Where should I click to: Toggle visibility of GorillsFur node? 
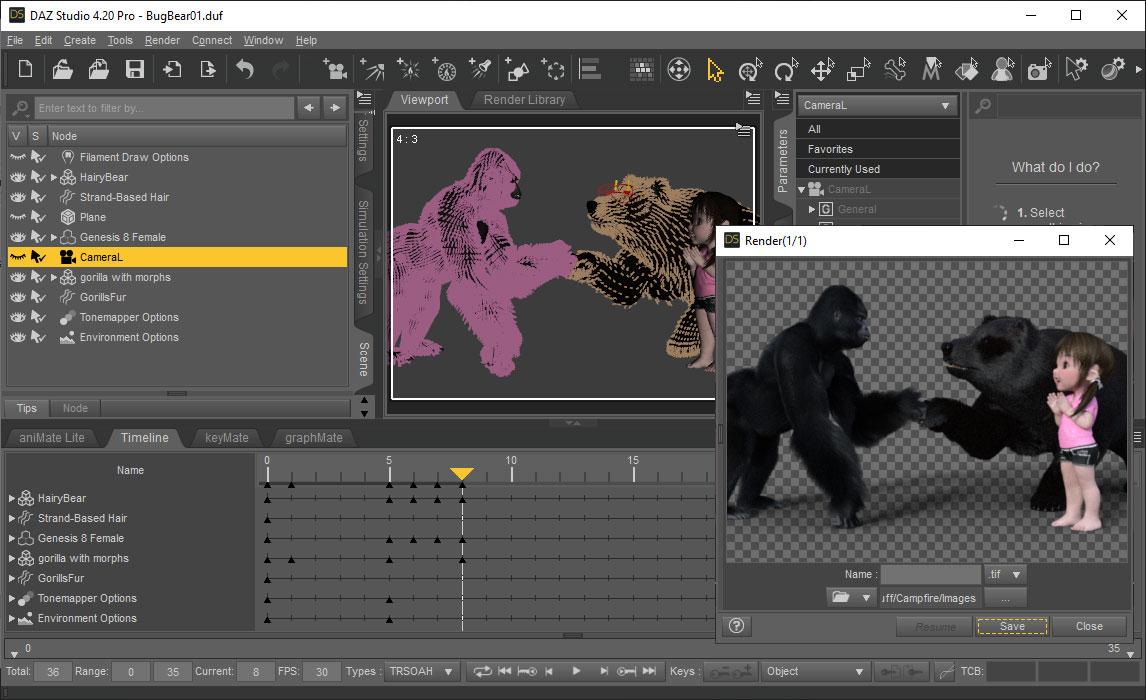[x=17, y=297]
